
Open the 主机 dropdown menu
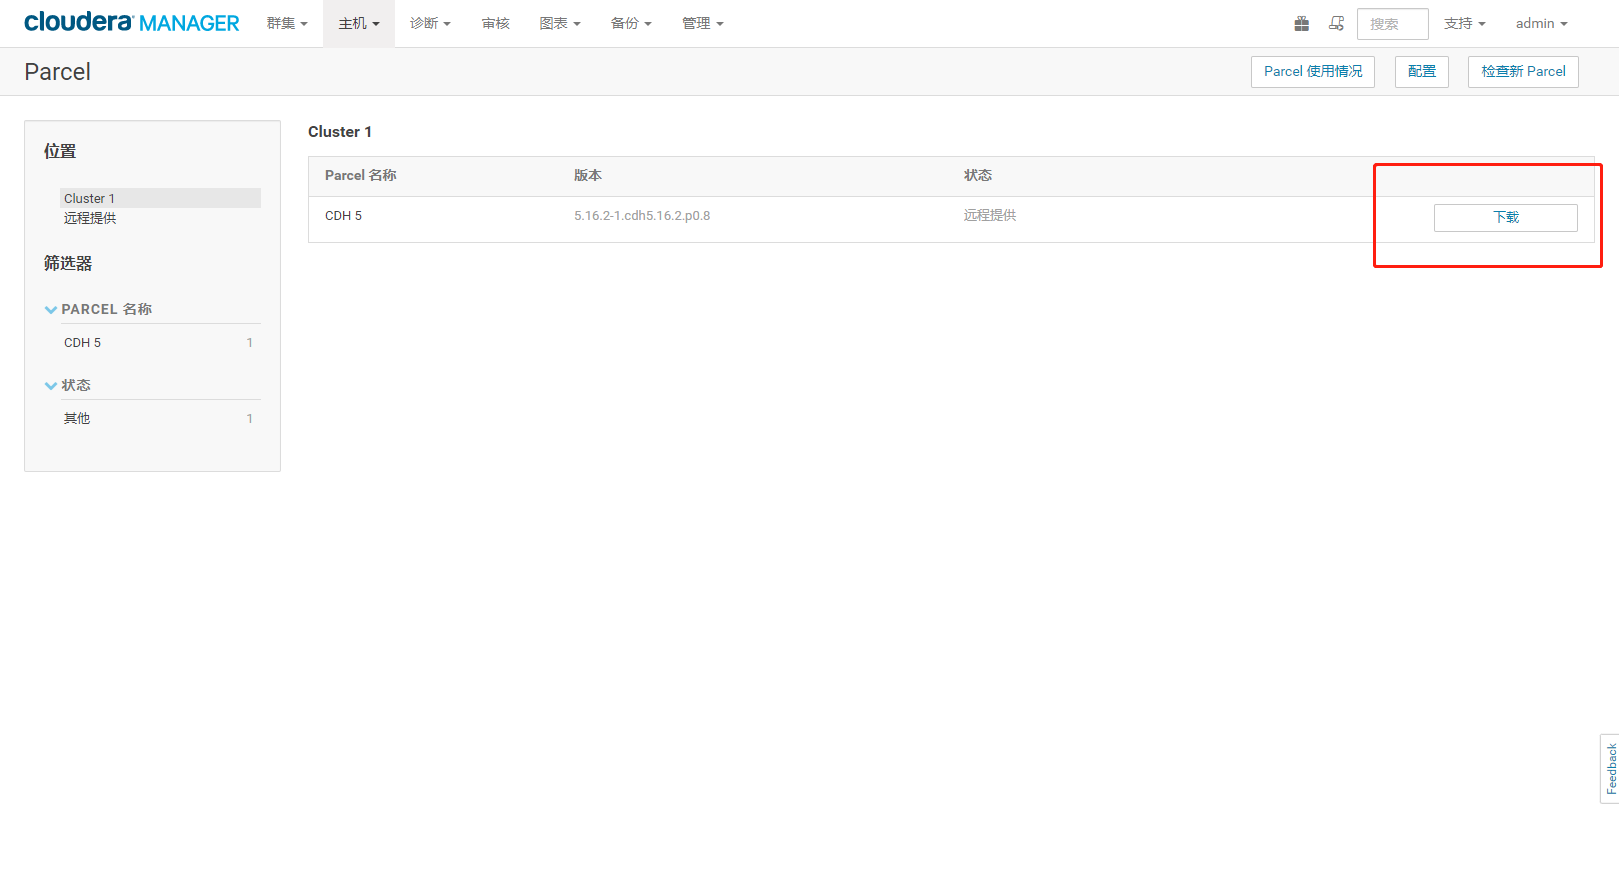[x=359, y=23]
